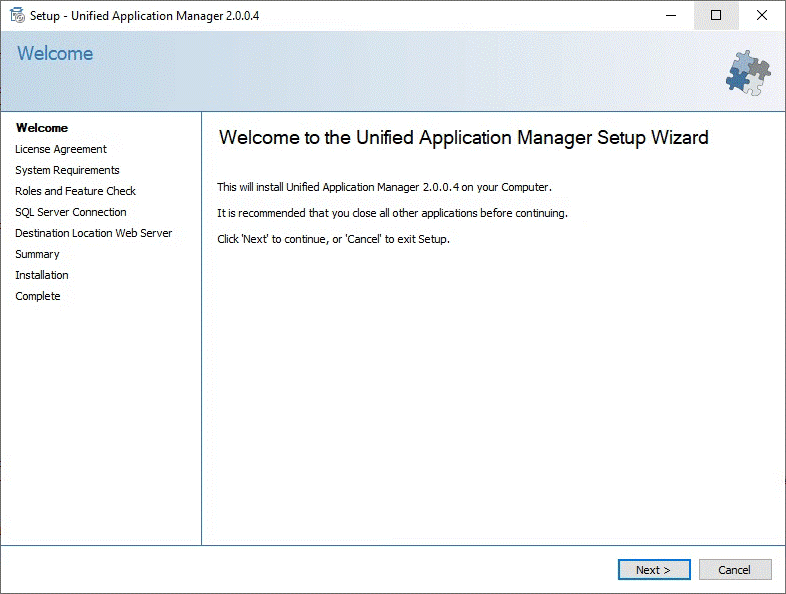
Task: Cancel the setup wizard
Action: 735,569
